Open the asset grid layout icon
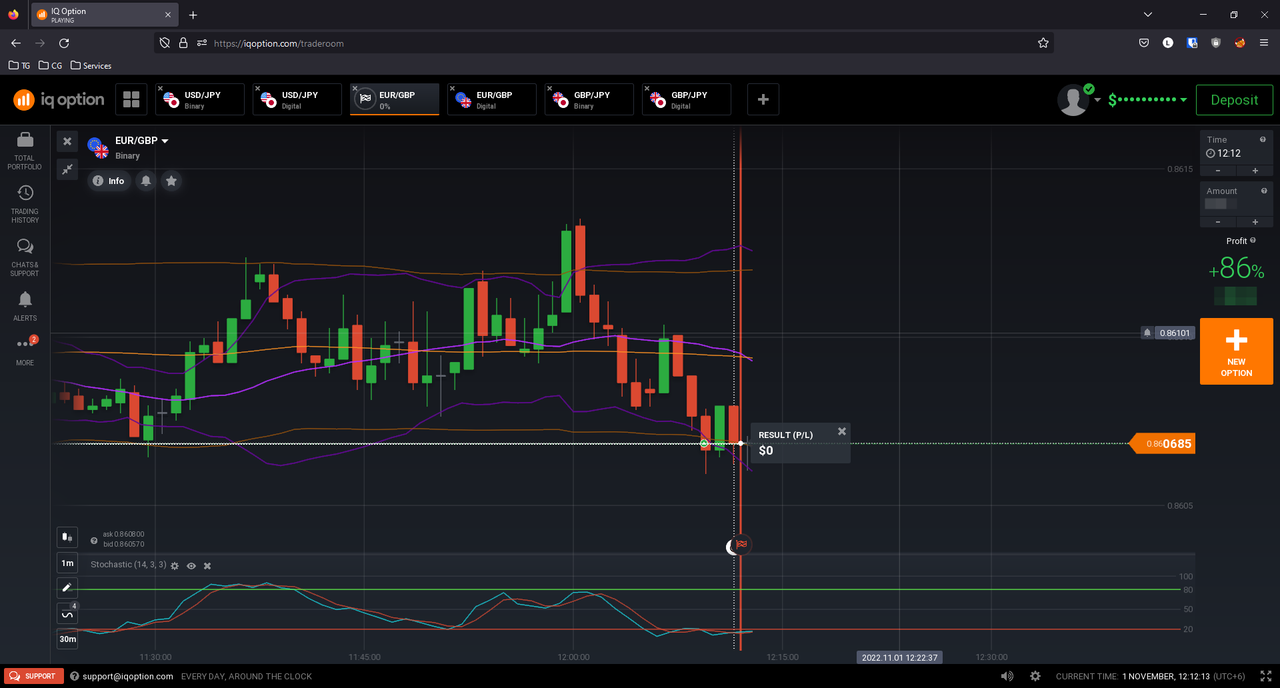Screen dimensions: 1280x688 (130, 100)
